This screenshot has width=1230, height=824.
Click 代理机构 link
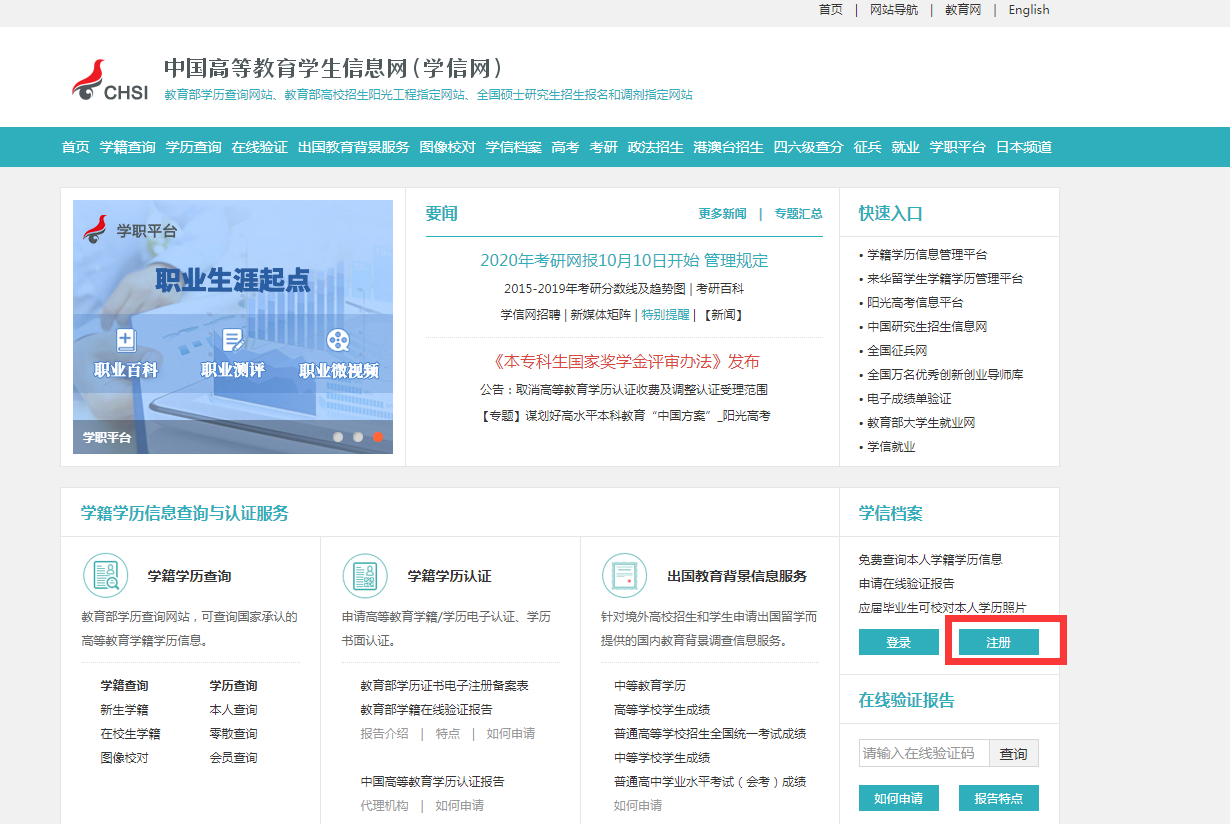coord(384,806)
